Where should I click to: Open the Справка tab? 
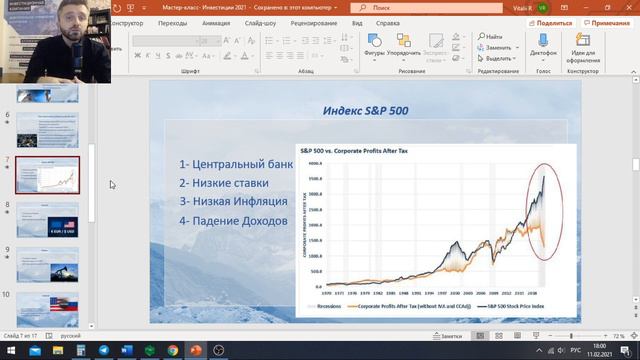coord(388,23)
